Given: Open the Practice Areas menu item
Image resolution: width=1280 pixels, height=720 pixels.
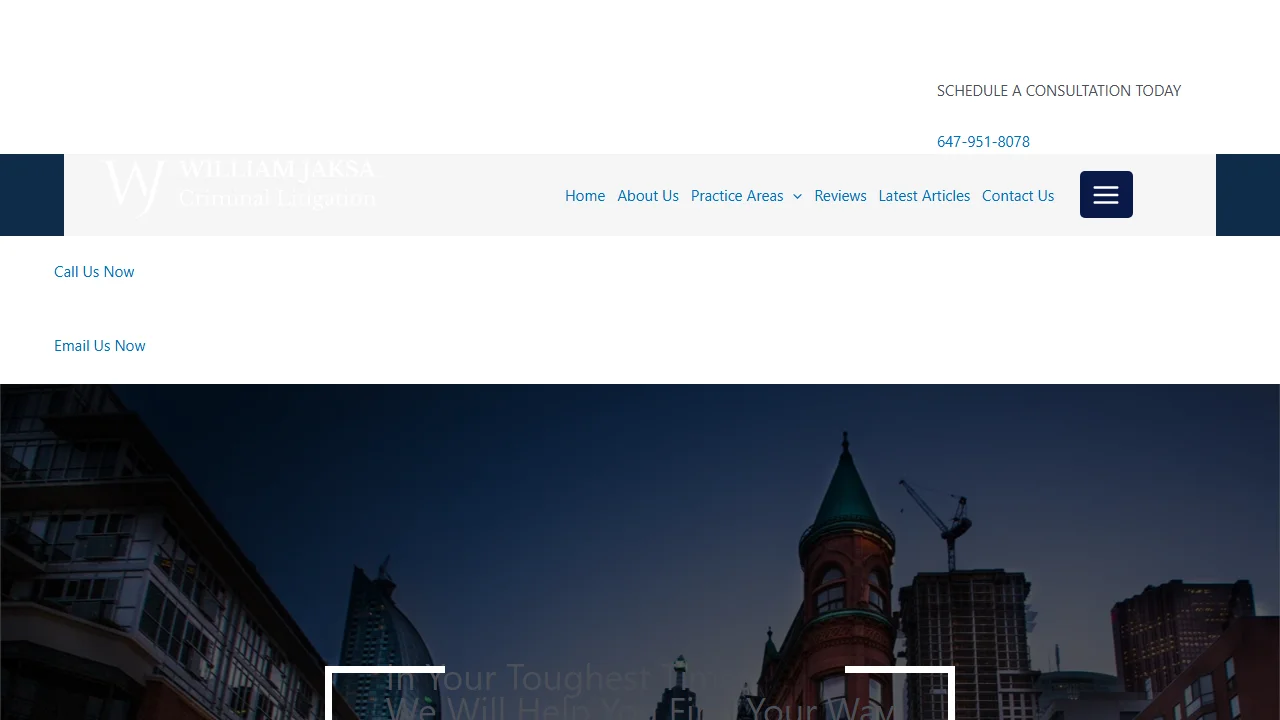Looking at the screenshot, I should coord(737,196).
